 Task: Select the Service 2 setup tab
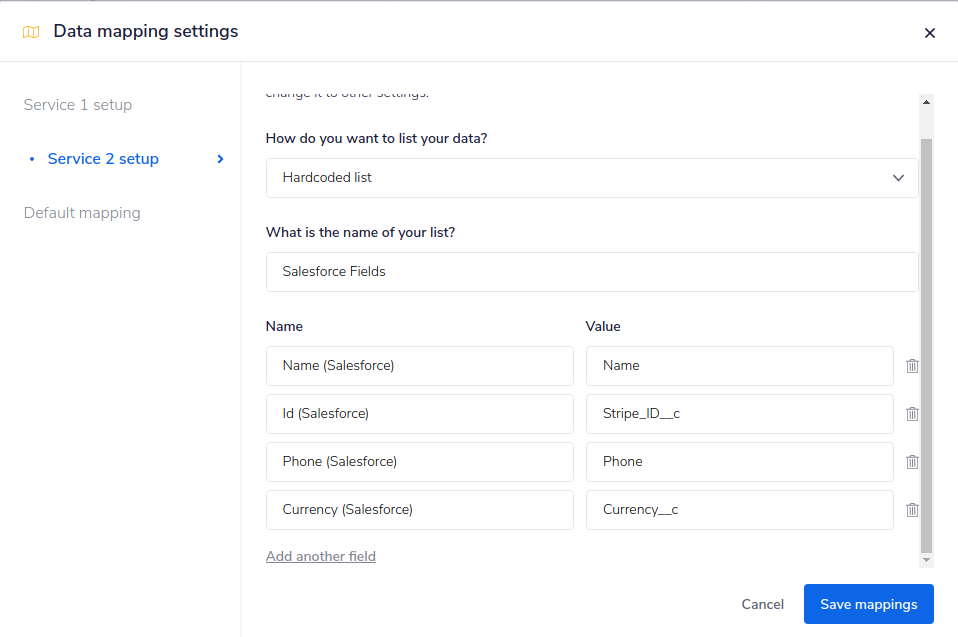(x=103, y=159)
